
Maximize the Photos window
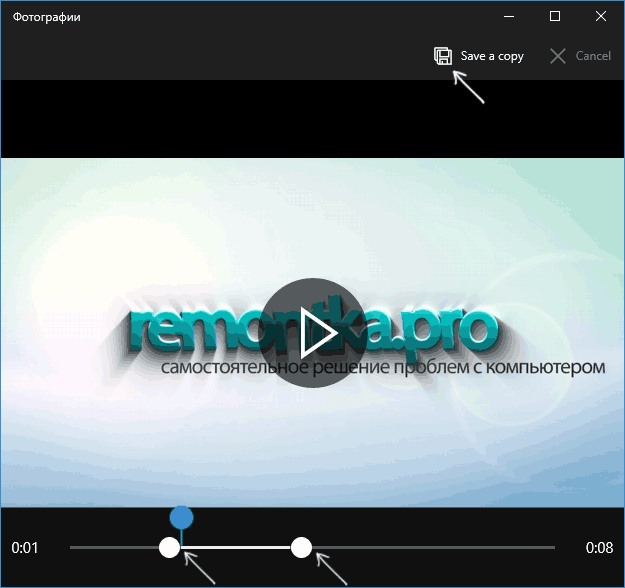click(x=555, y=16)
